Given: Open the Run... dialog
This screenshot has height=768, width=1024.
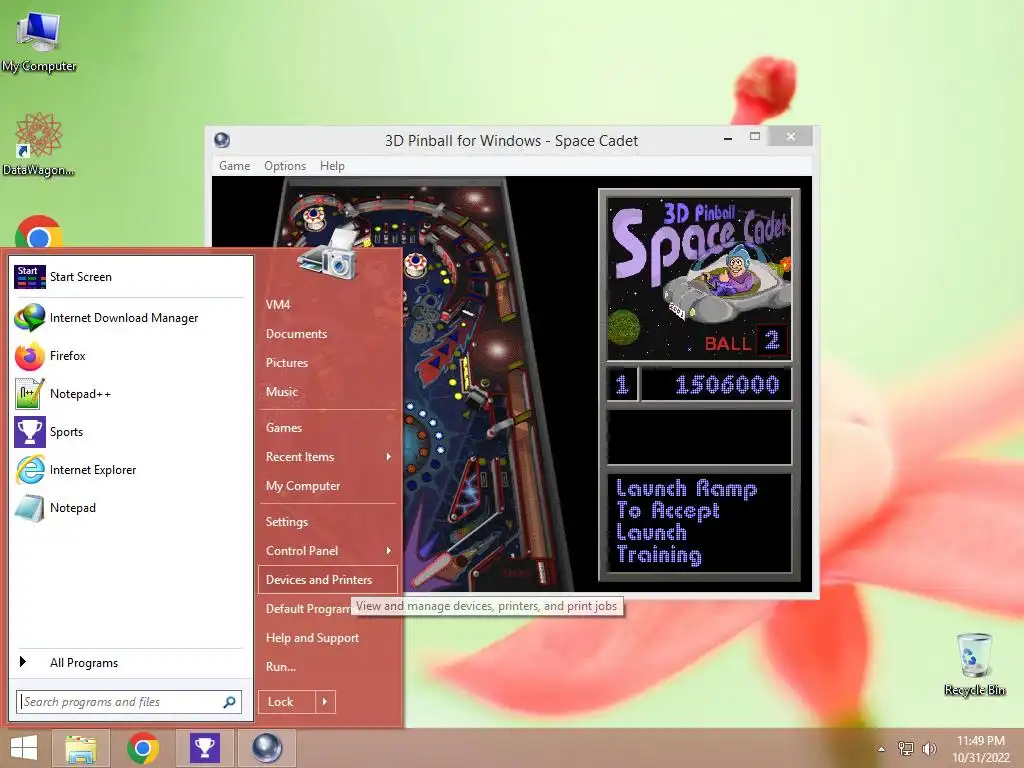Looking at the screenshot, I should point(281,667).
